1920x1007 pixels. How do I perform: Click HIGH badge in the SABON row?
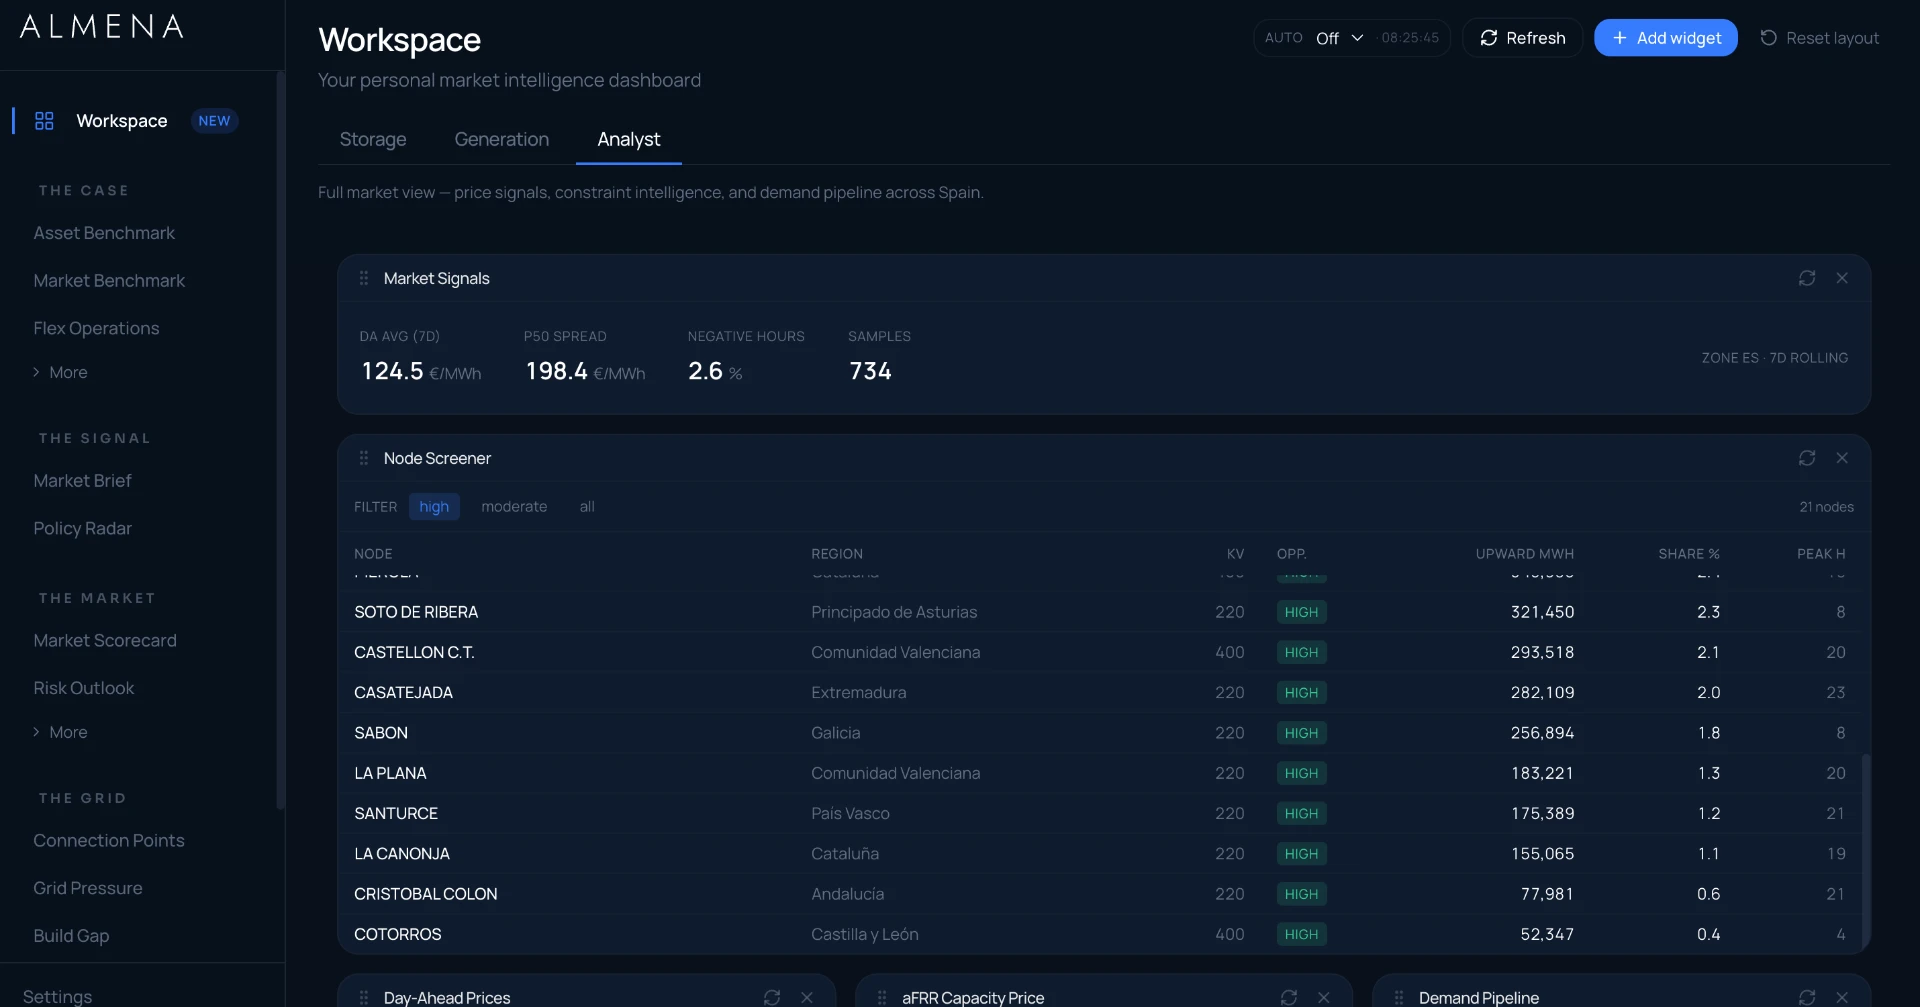pos(1301,733)
